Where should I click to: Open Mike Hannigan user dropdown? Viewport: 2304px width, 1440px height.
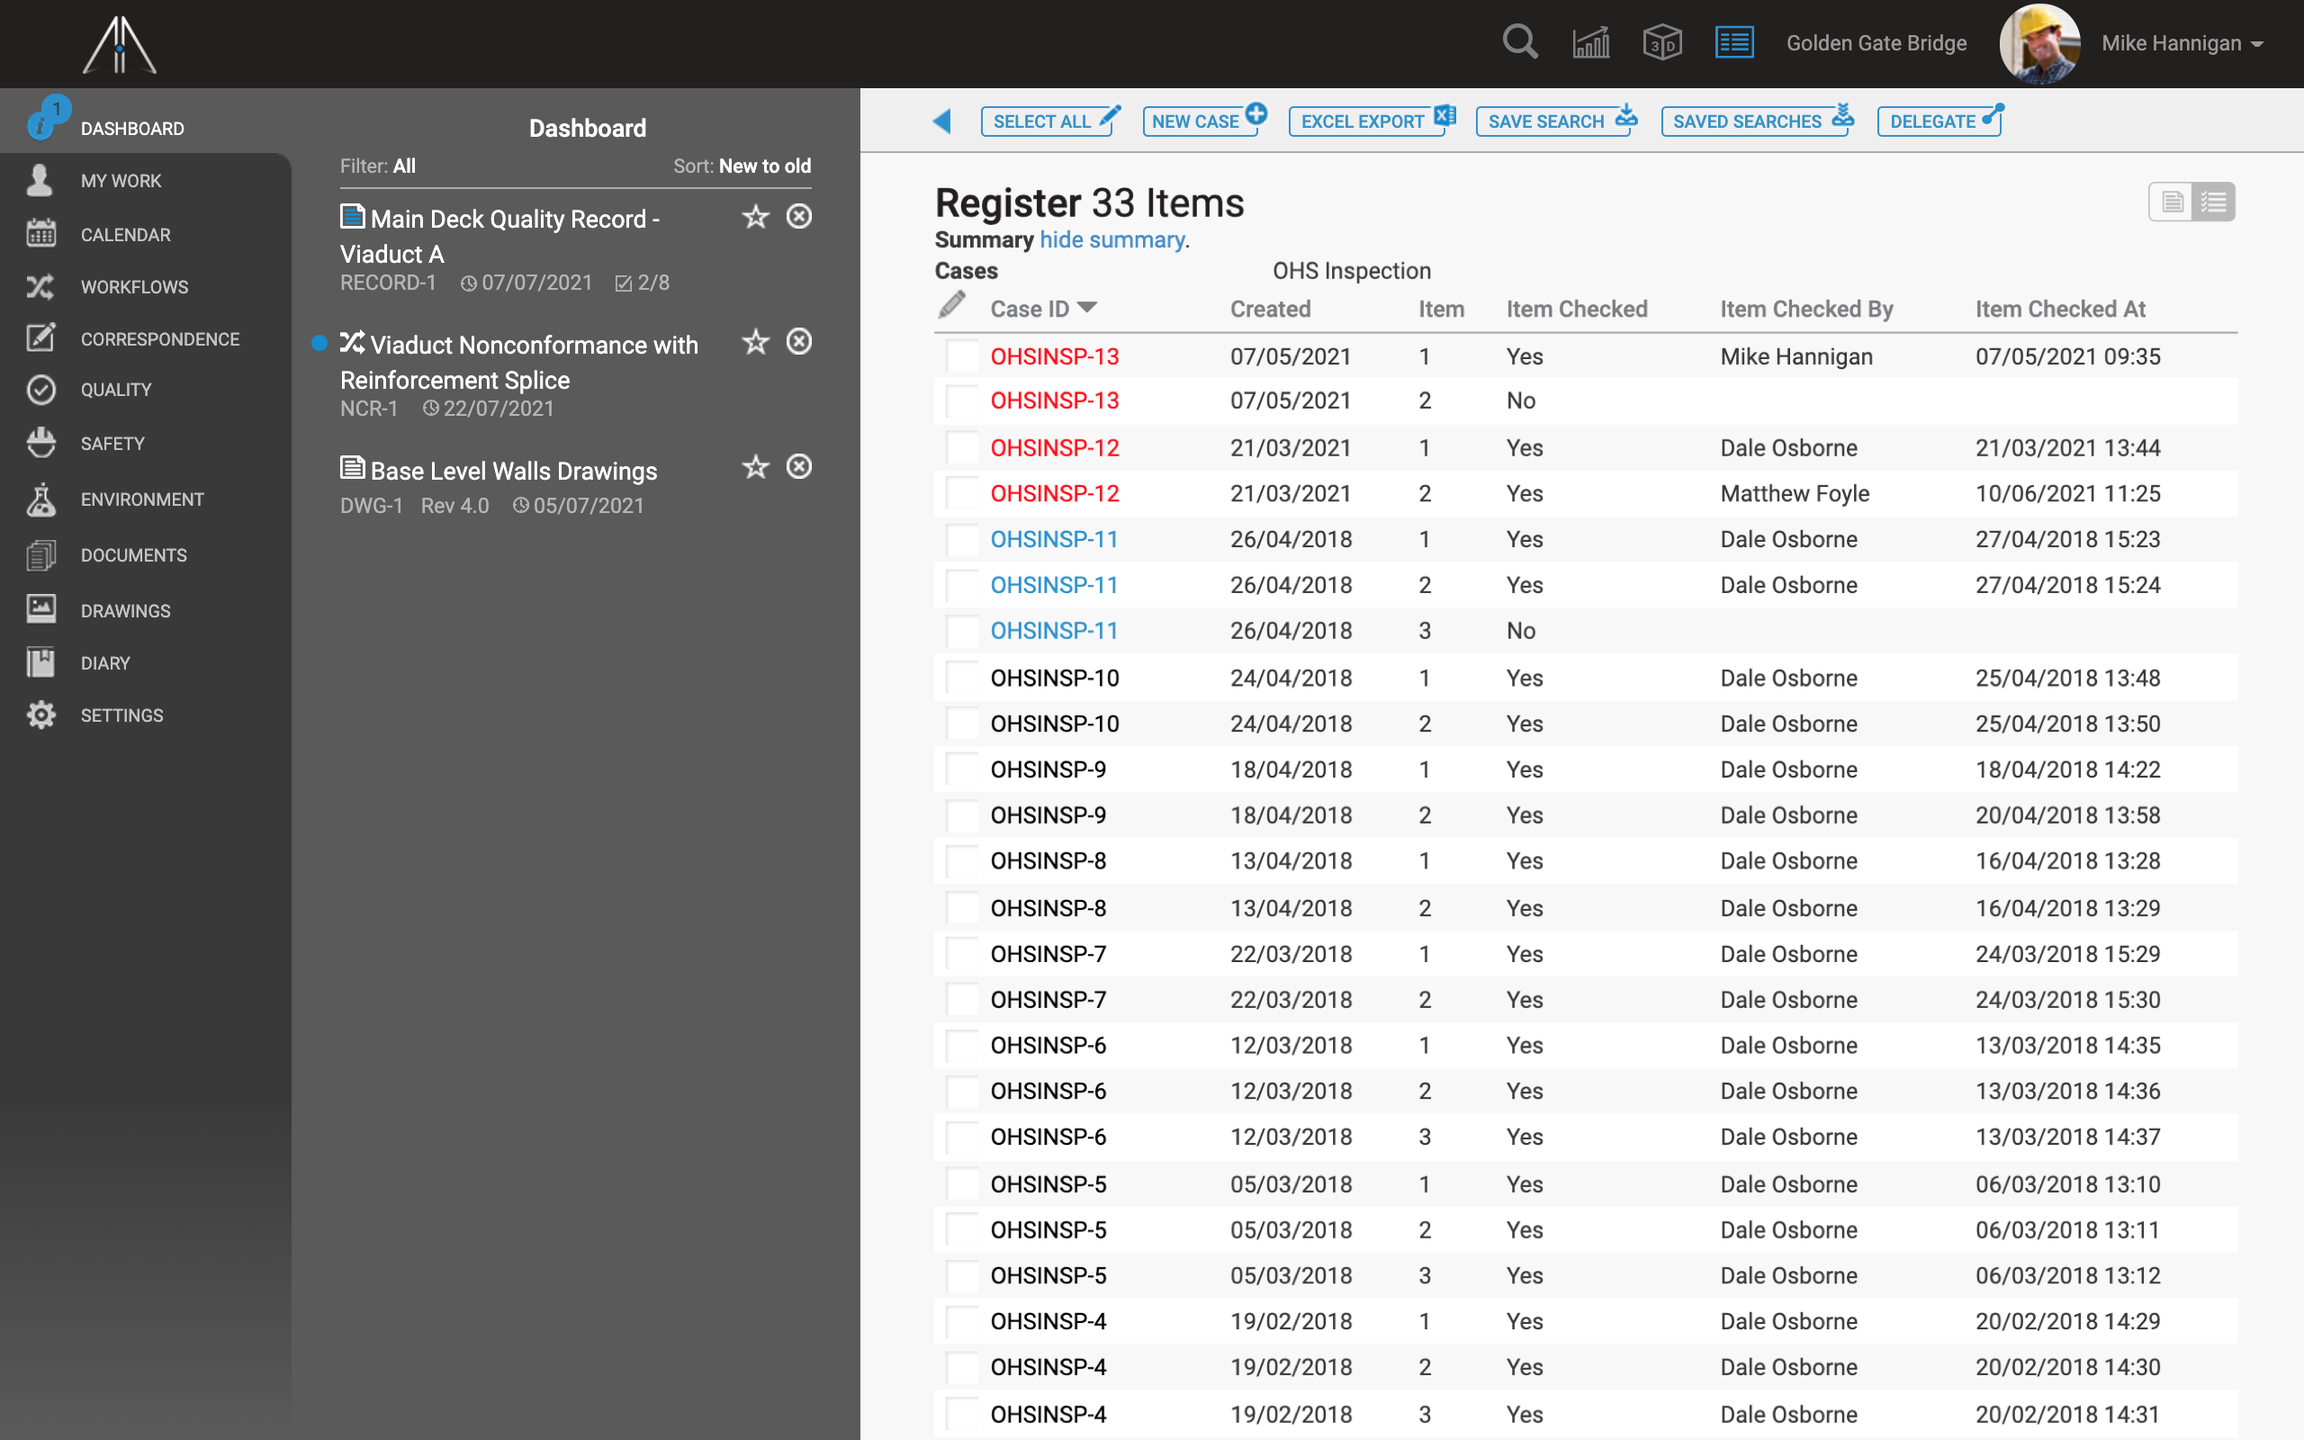coord(2182,43)
